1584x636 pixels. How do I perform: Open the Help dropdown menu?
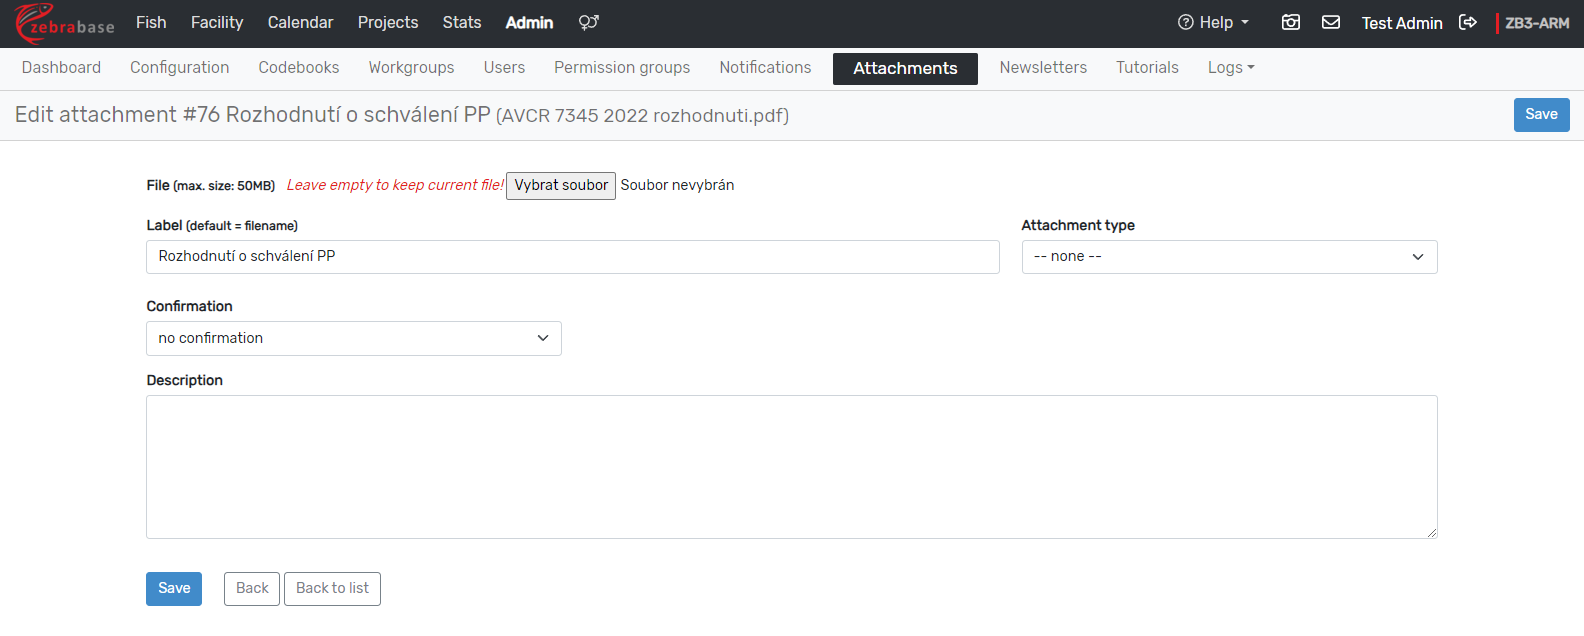(x=1214, y=22)
